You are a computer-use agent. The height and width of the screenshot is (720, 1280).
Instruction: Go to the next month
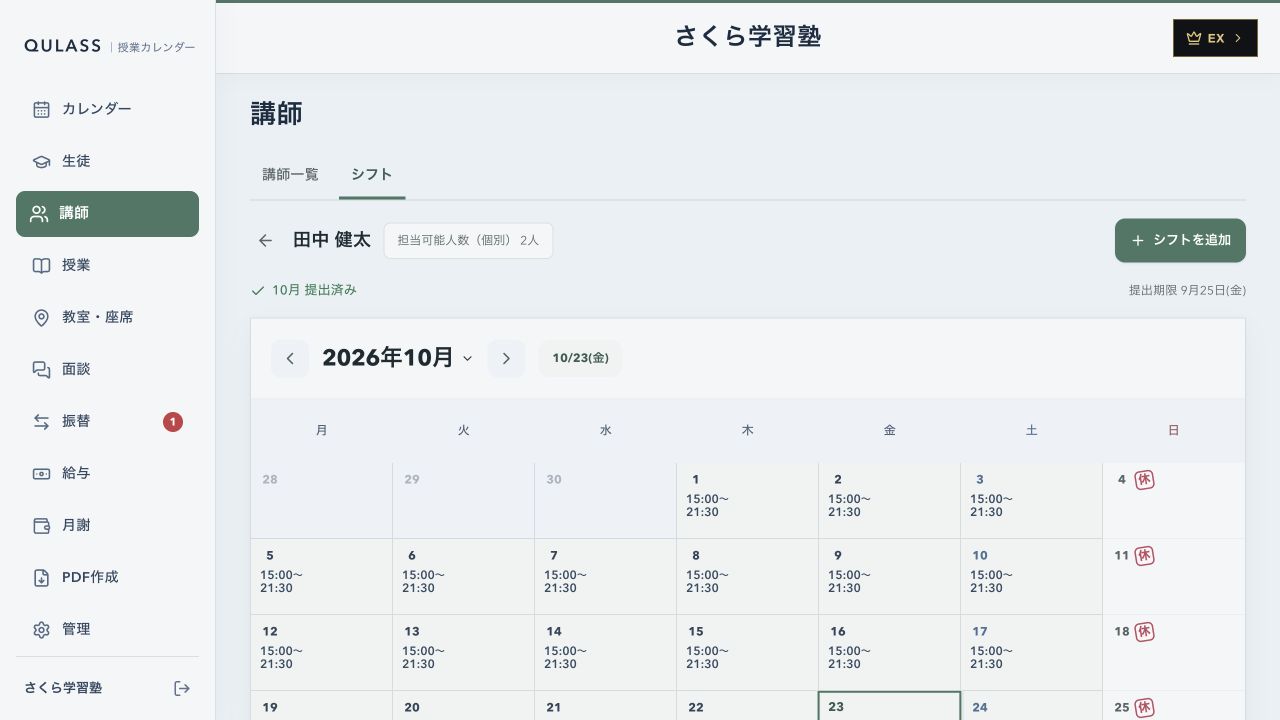[x=506, y=358]
